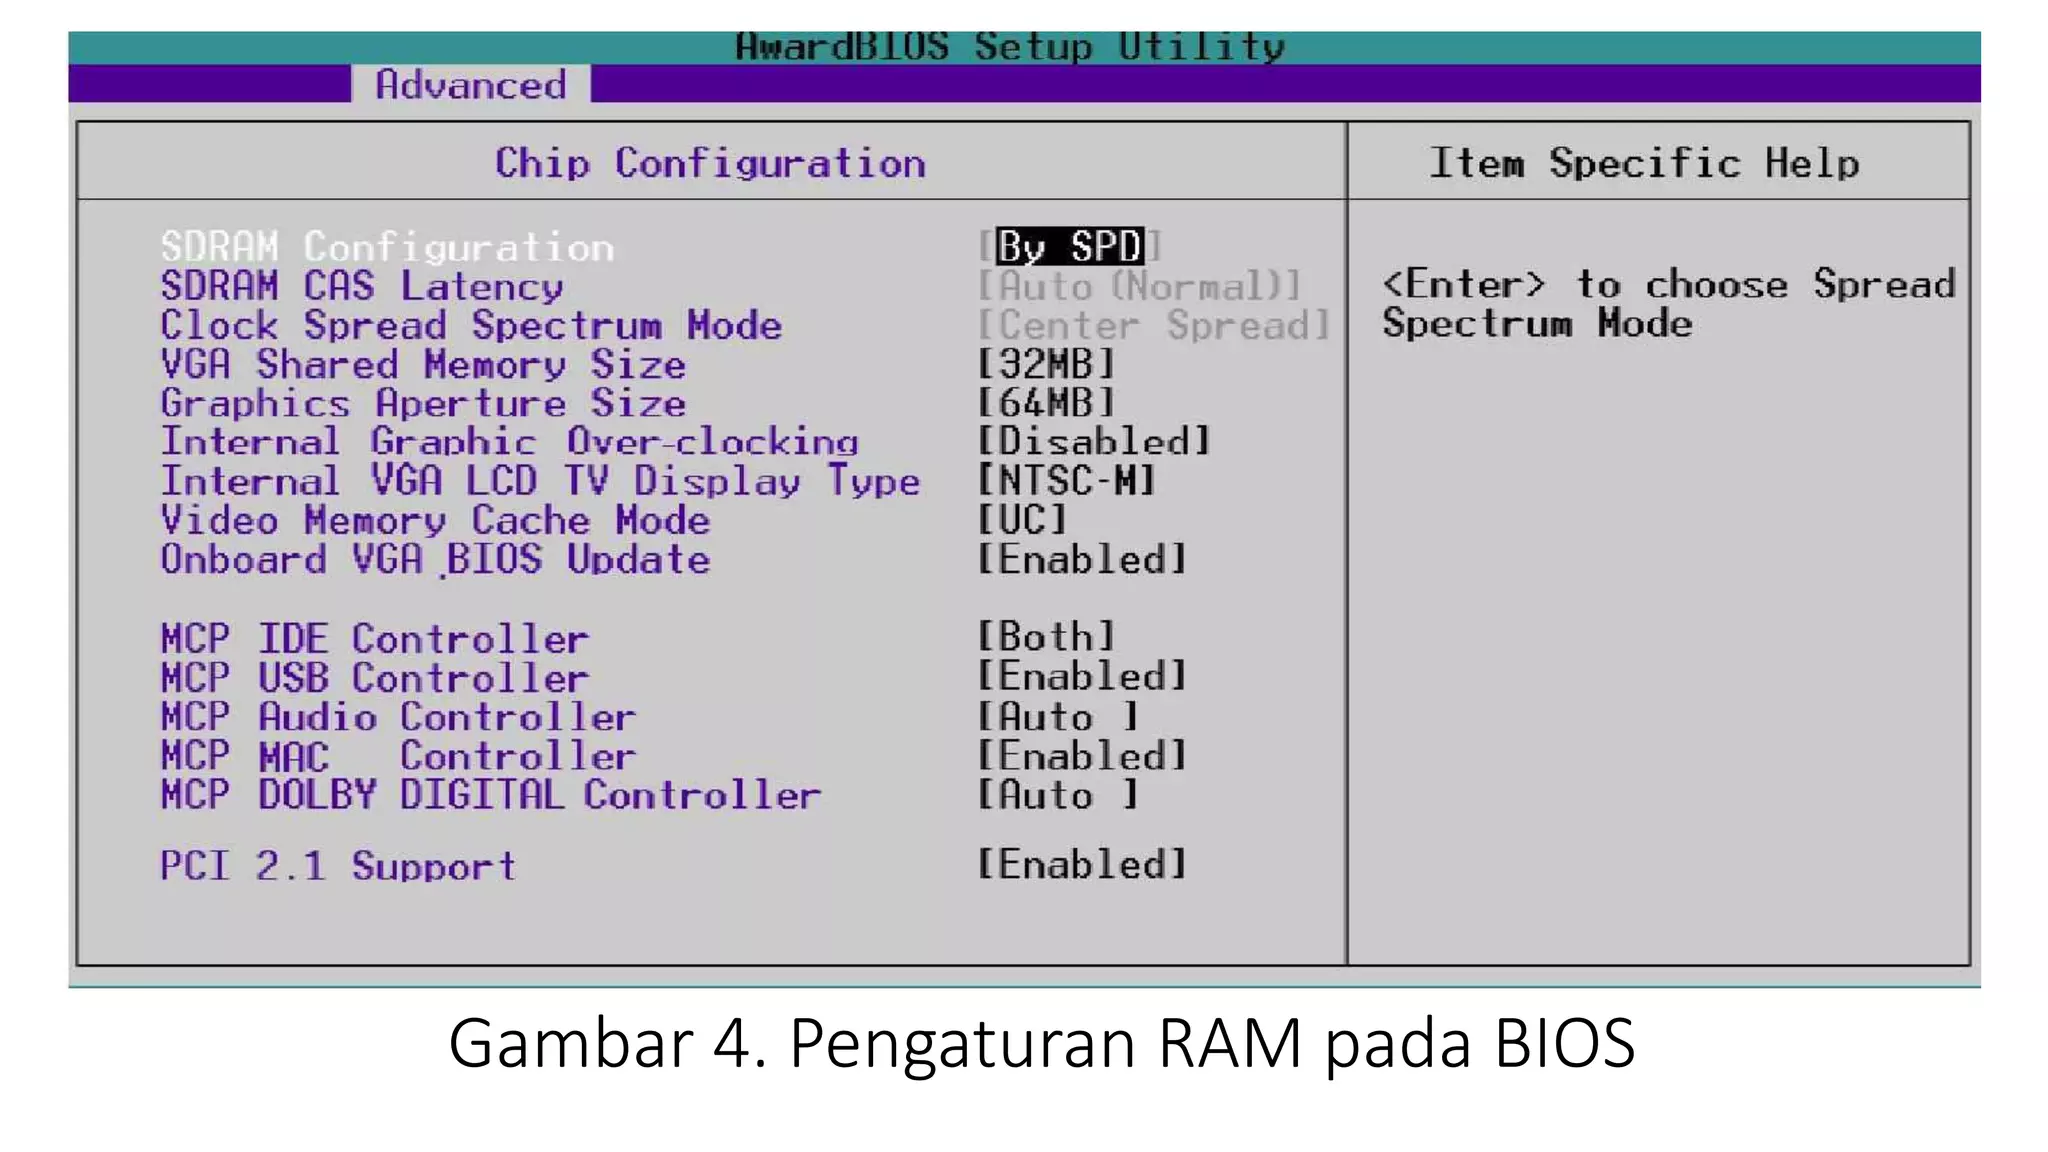Change the UC cache mode value
2048x1152 pixels.
pyautogui.click(x=1022, y=520)
